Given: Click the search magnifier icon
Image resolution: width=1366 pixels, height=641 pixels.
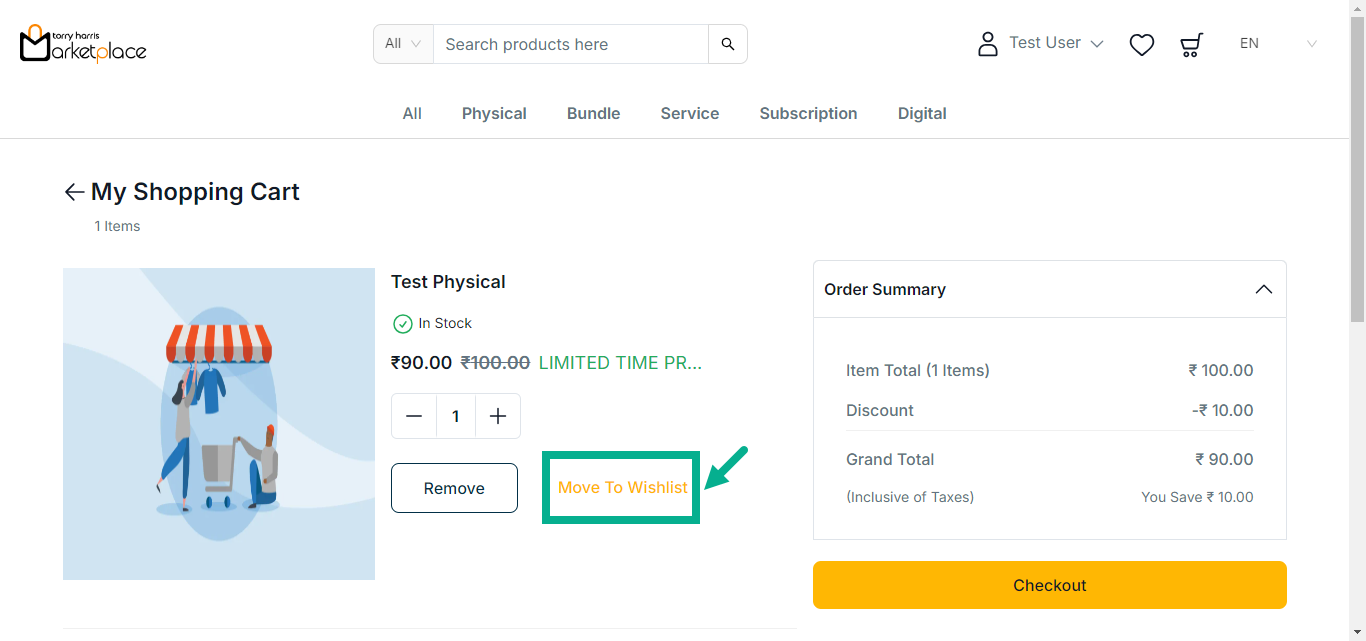Looking at the screenshot, I should pyautogui.click(x=728, y=44).
